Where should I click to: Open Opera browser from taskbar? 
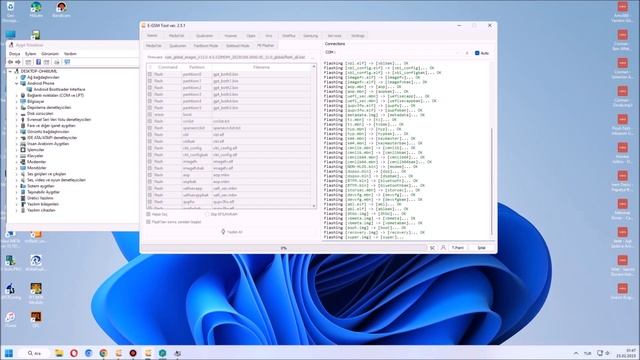click(74, 353)
